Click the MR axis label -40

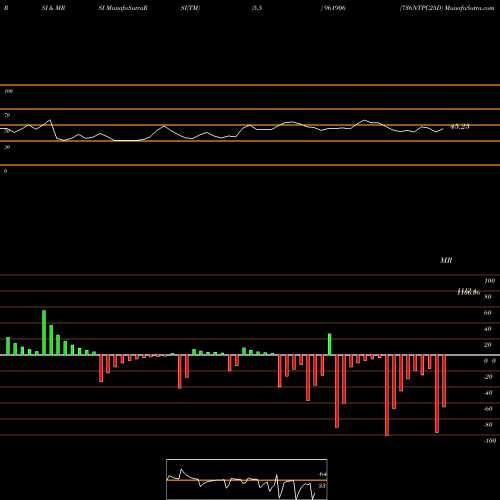pyautogui.click(x=488, y=393)
